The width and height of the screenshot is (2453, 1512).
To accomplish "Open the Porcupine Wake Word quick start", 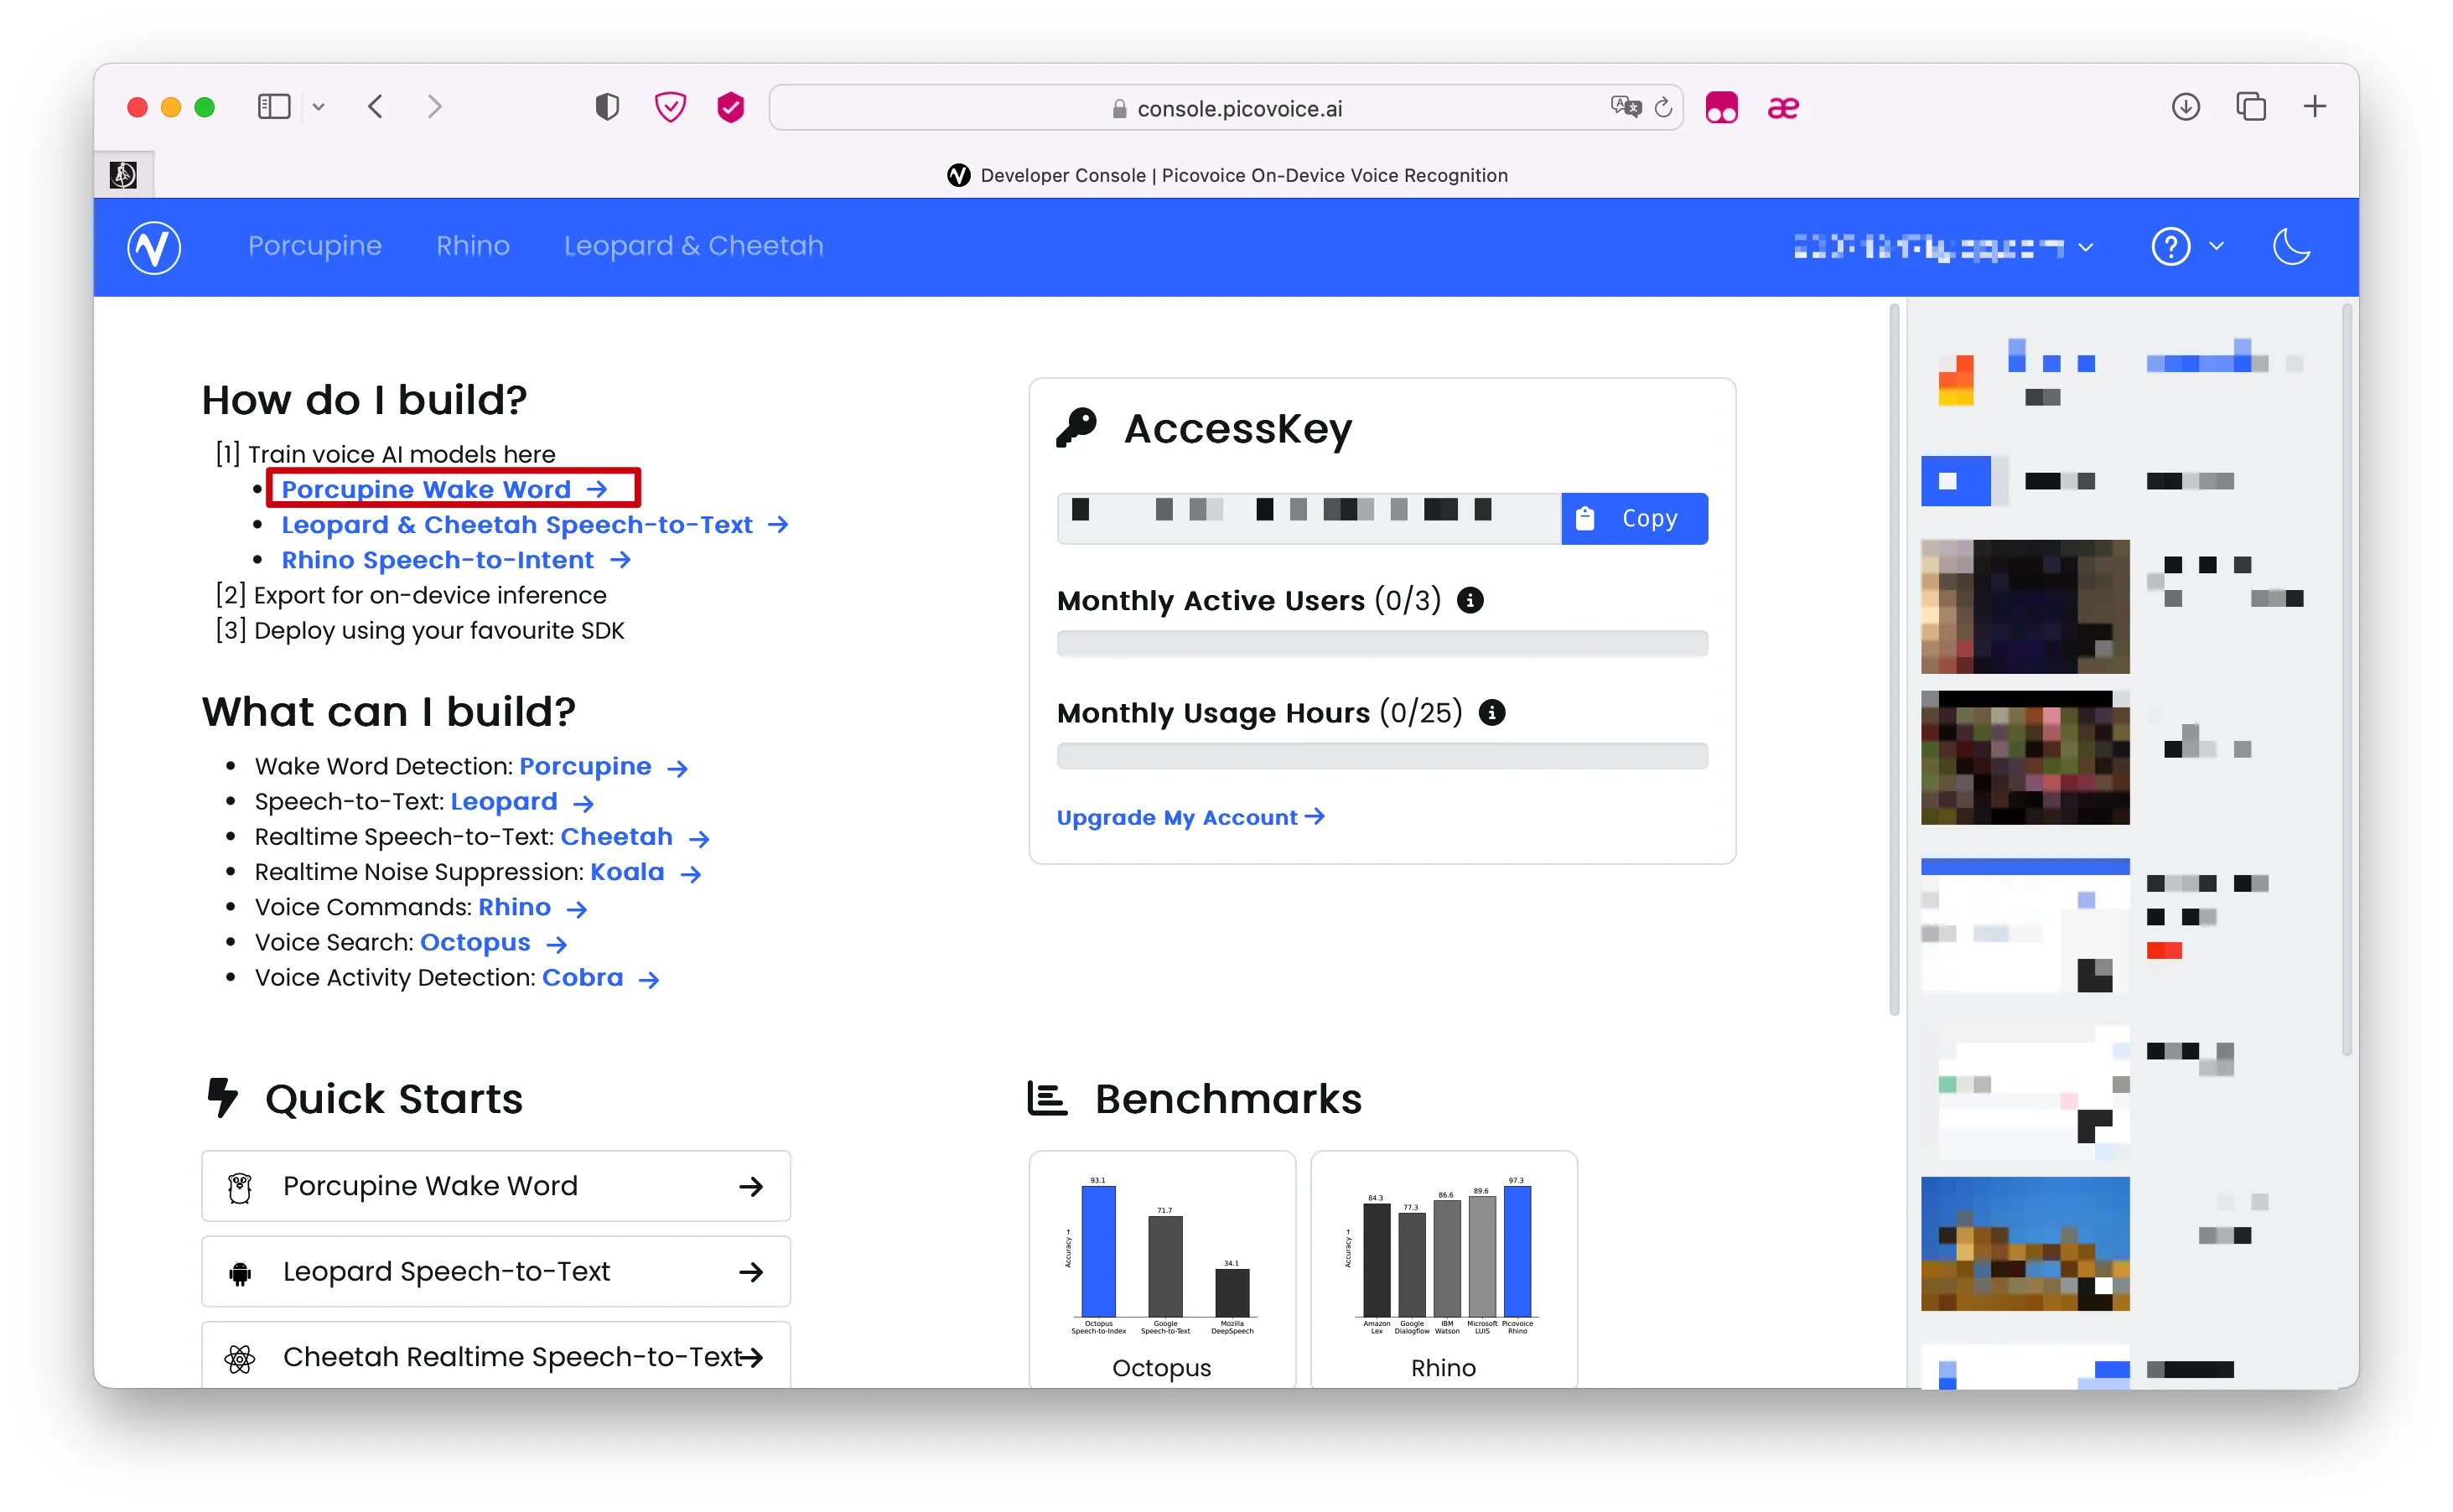I will (x=495, y=1186).
